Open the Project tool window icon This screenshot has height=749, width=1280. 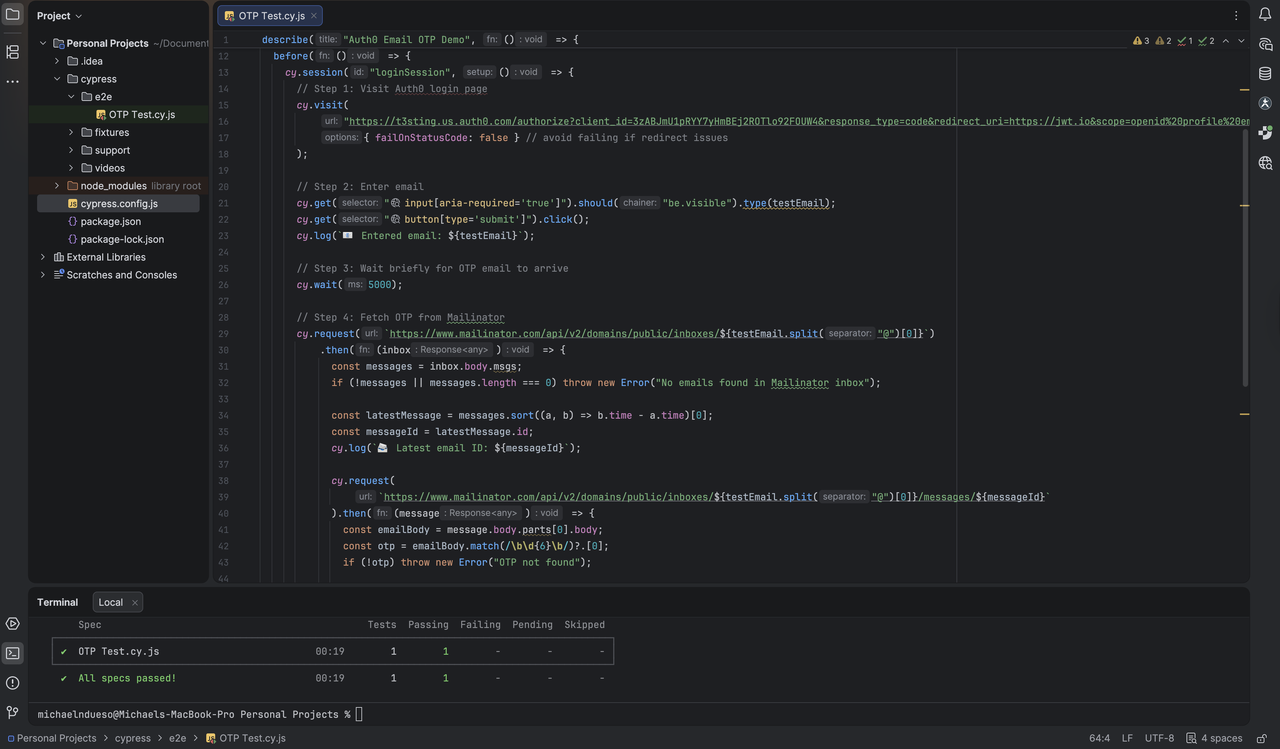pos(12,14)
